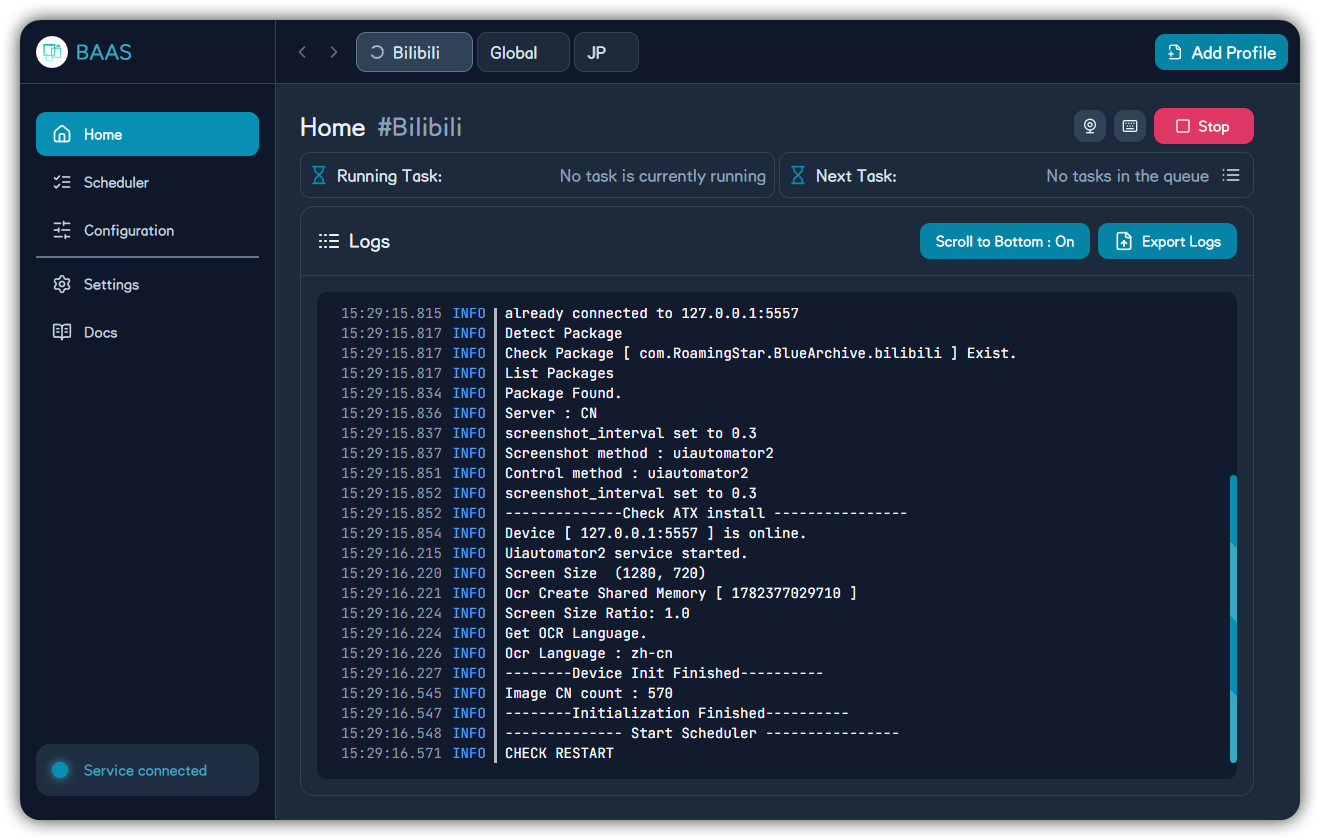
Task: Click the 'Check ATX install' log line
Action: coord(706,513)
